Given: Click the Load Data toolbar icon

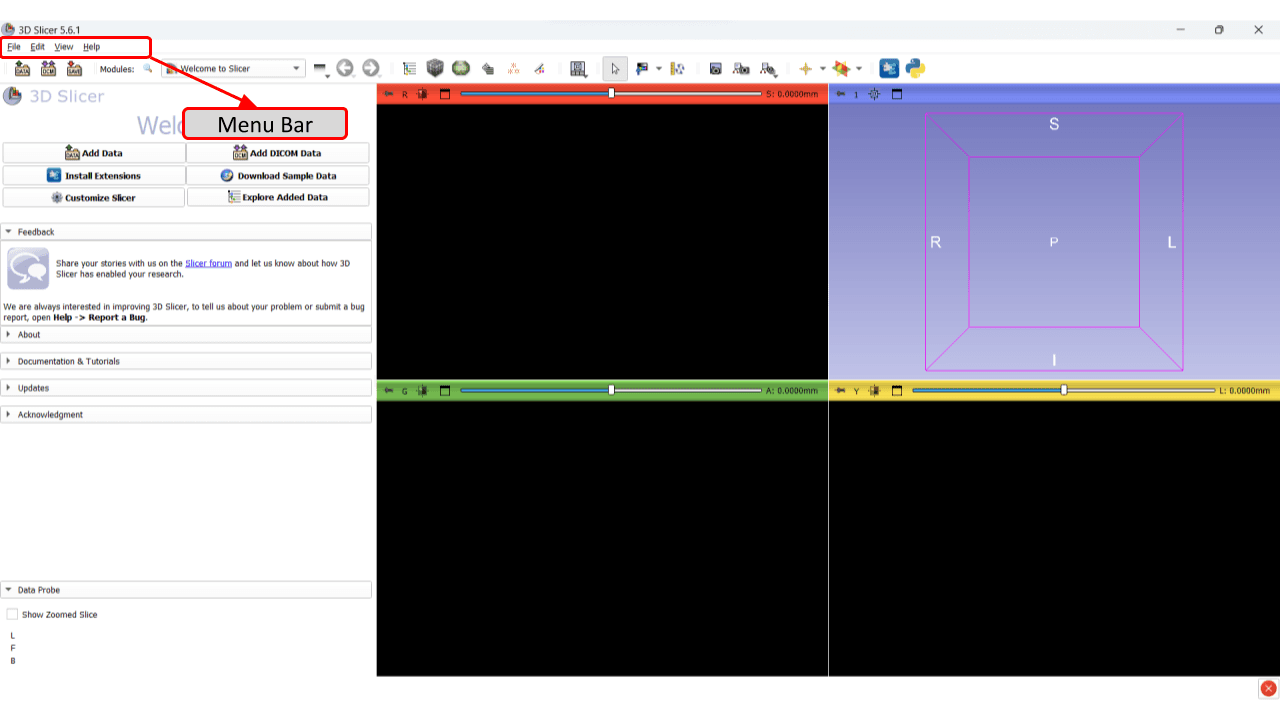Looking at the screenshot, I should pyautogui.click(x=22, y=68).
